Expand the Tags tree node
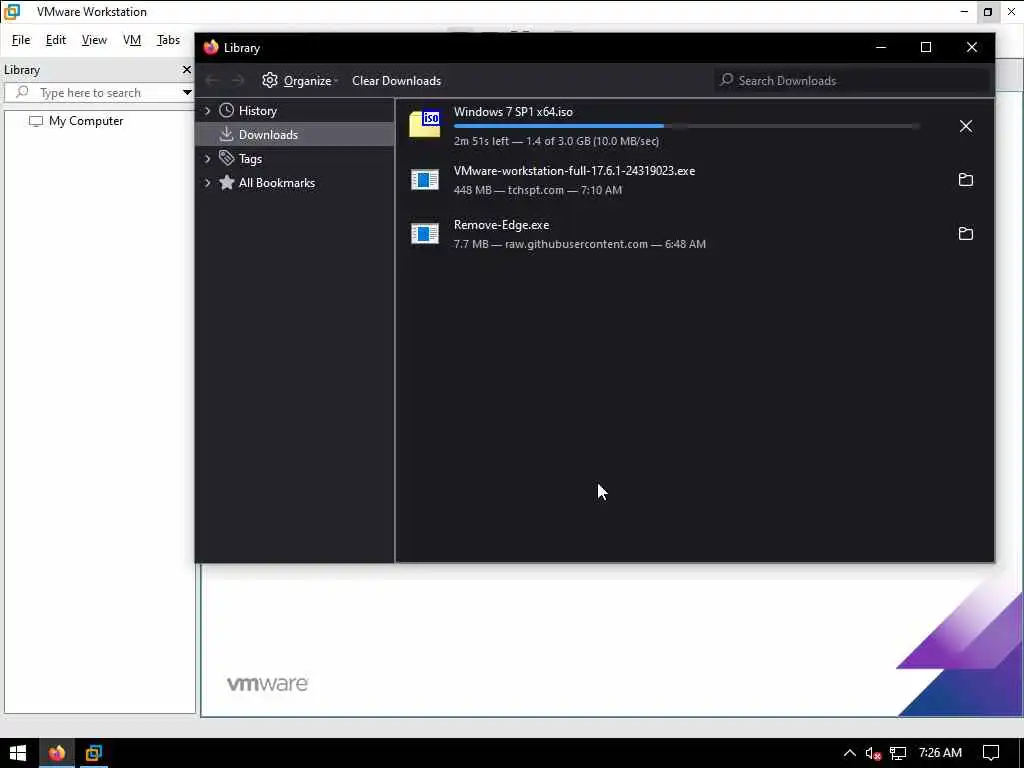Image resolution: width=1024 pixels, height=768 pixels. [207, 159]
